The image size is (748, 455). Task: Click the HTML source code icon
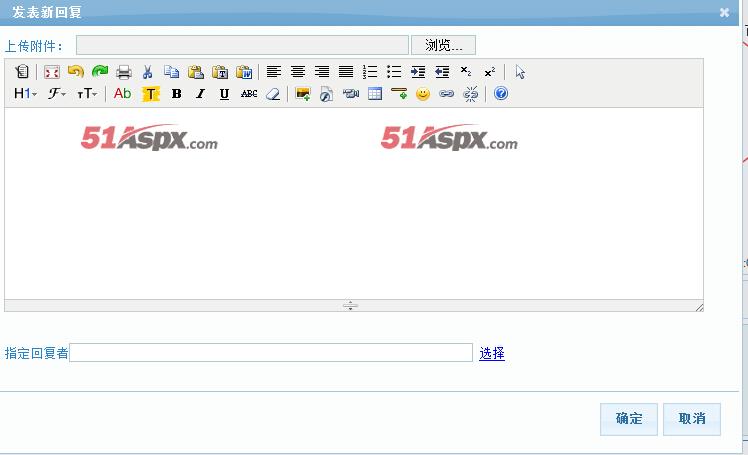click(x=22, y=72)
